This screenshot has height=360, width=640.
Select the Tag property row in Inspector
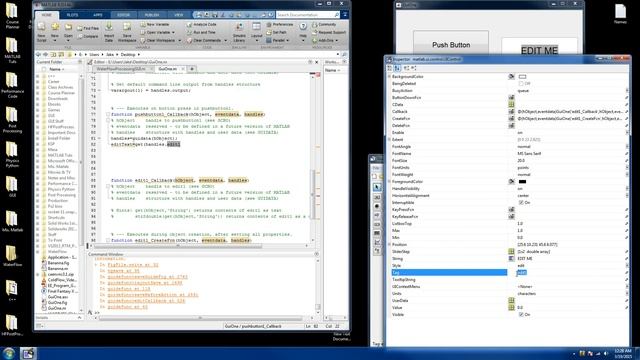pyautogui.click(x=449, y=272)
